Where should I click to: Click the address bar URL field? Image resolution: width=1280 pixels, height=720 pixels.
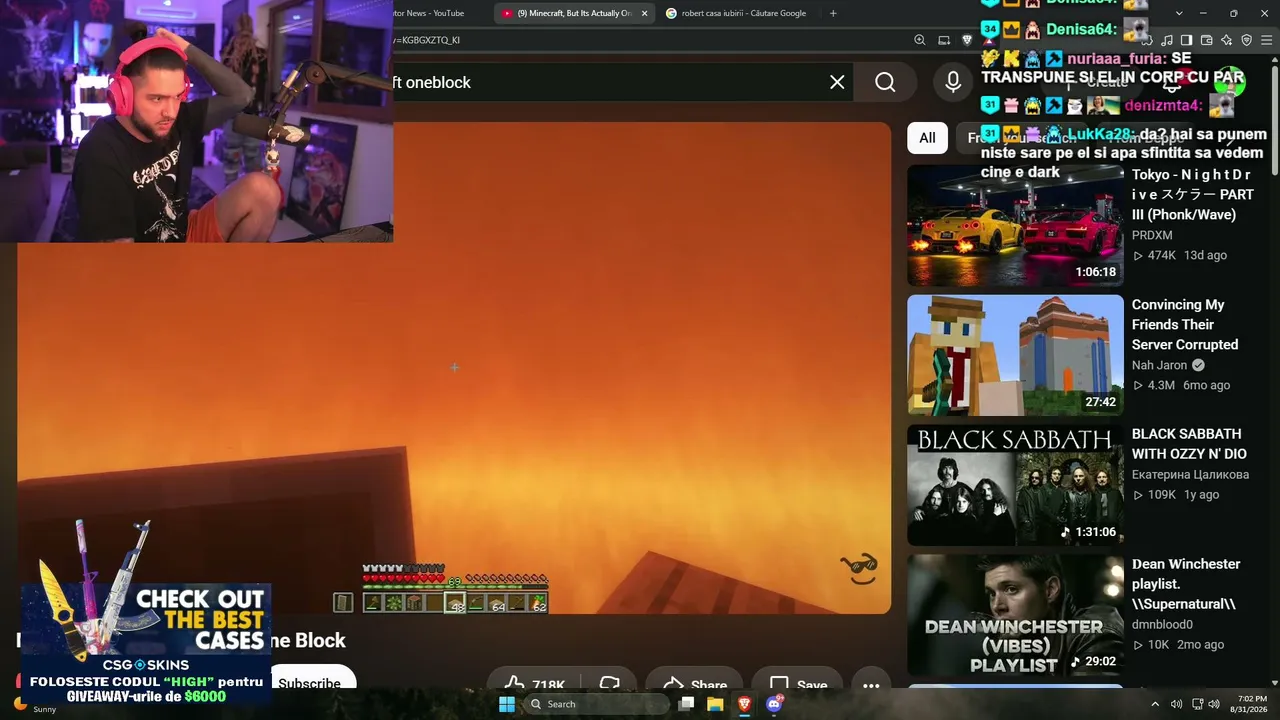(x=650, y=40)
